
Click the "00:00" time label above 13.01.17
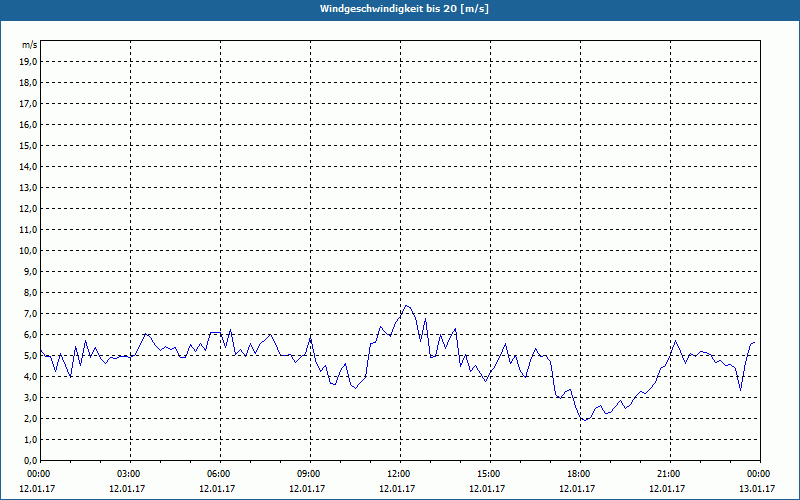coord(760,474)
